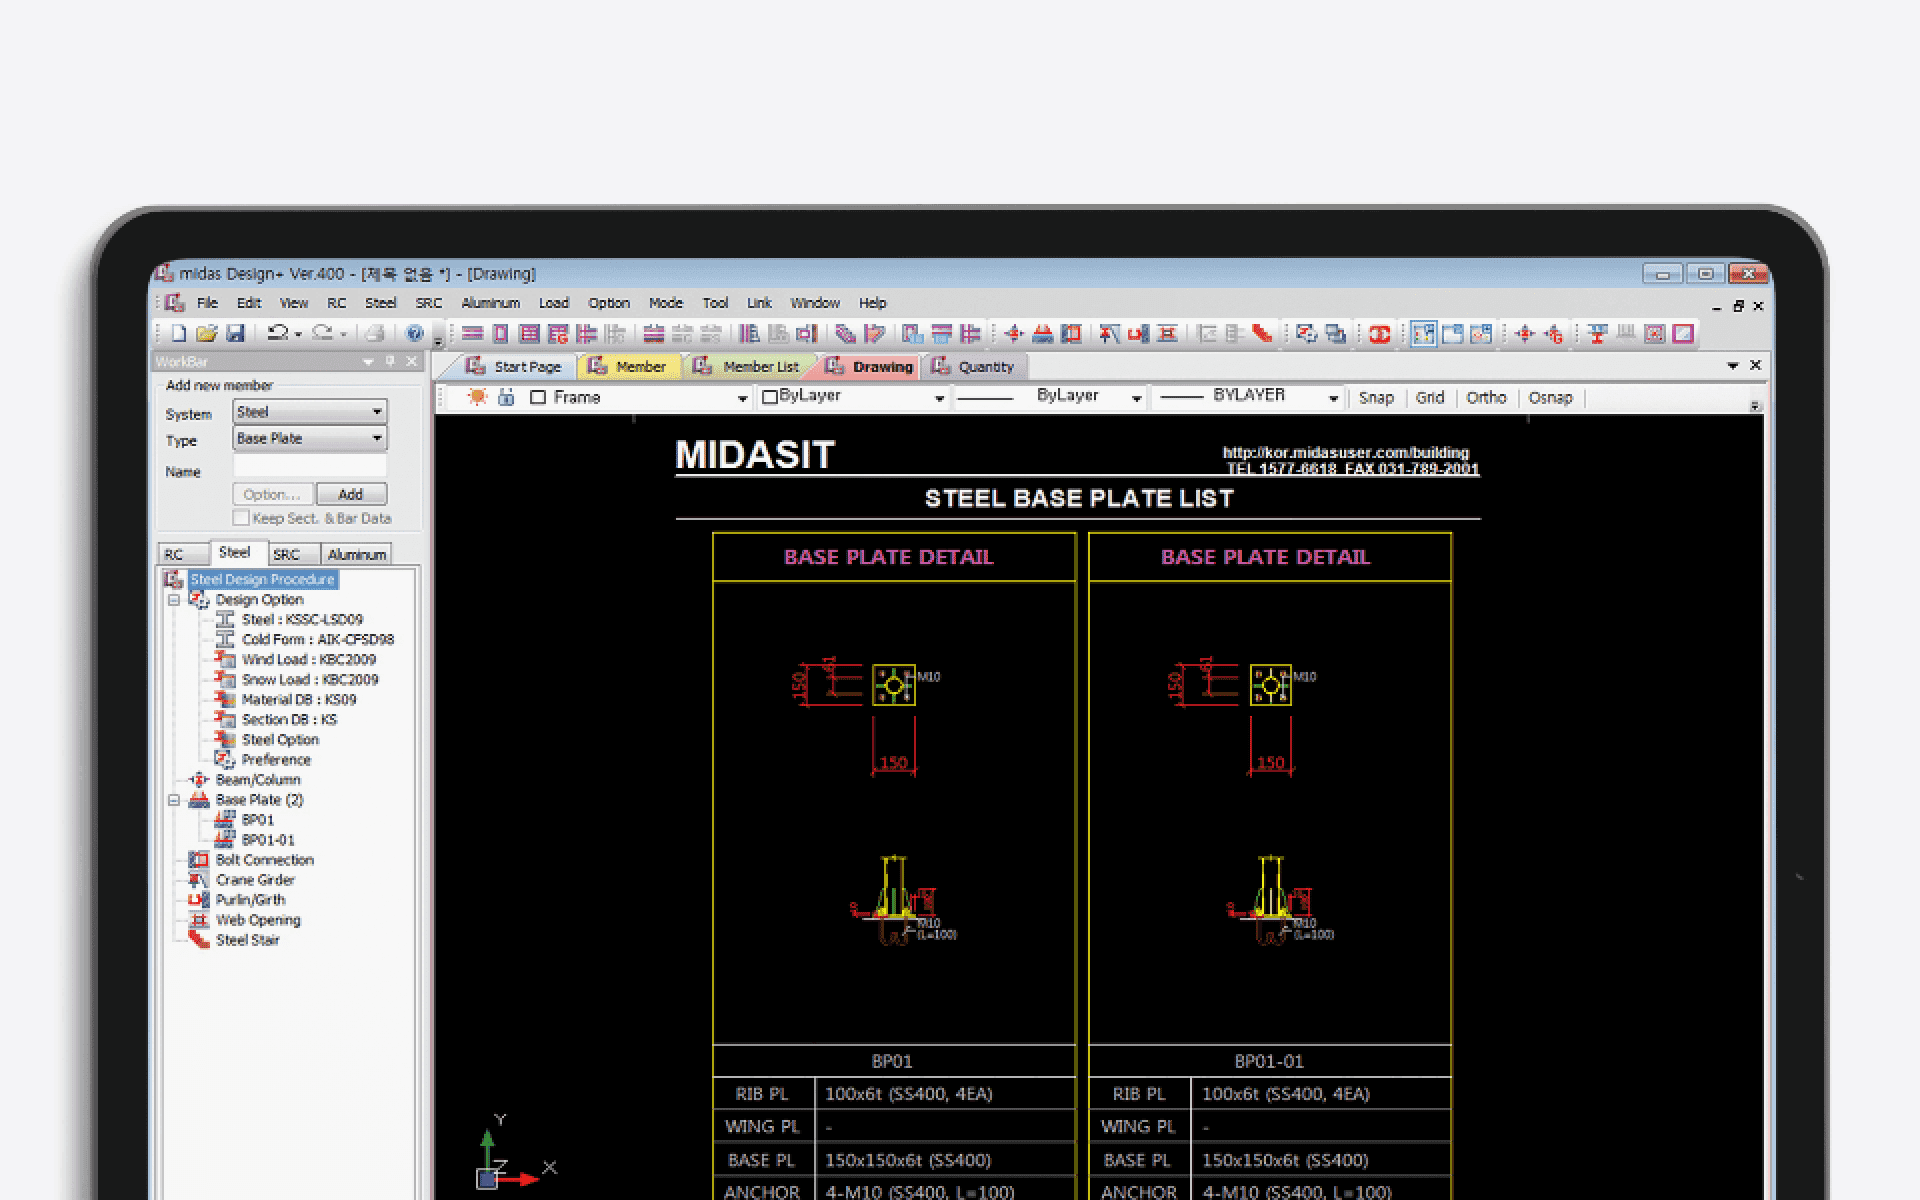Toggle Ortho mode

coord(1486,398)
